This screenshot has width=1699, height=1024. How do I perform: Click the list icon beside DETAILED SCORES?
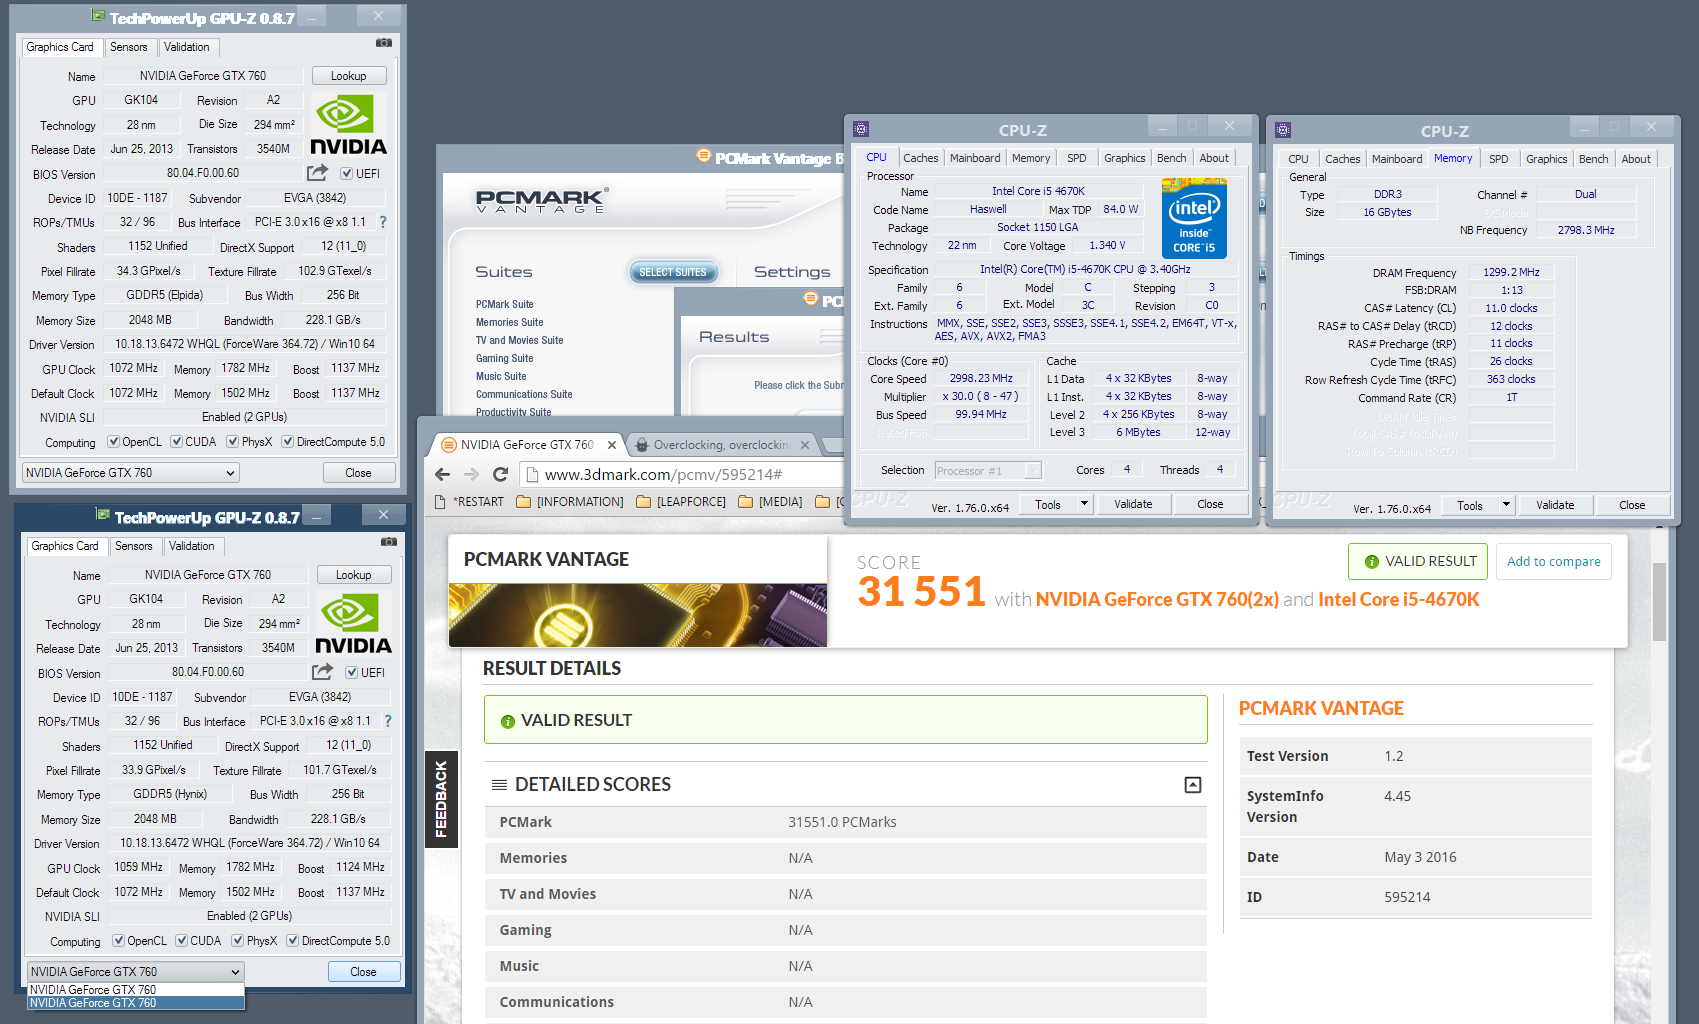[499, 785]
